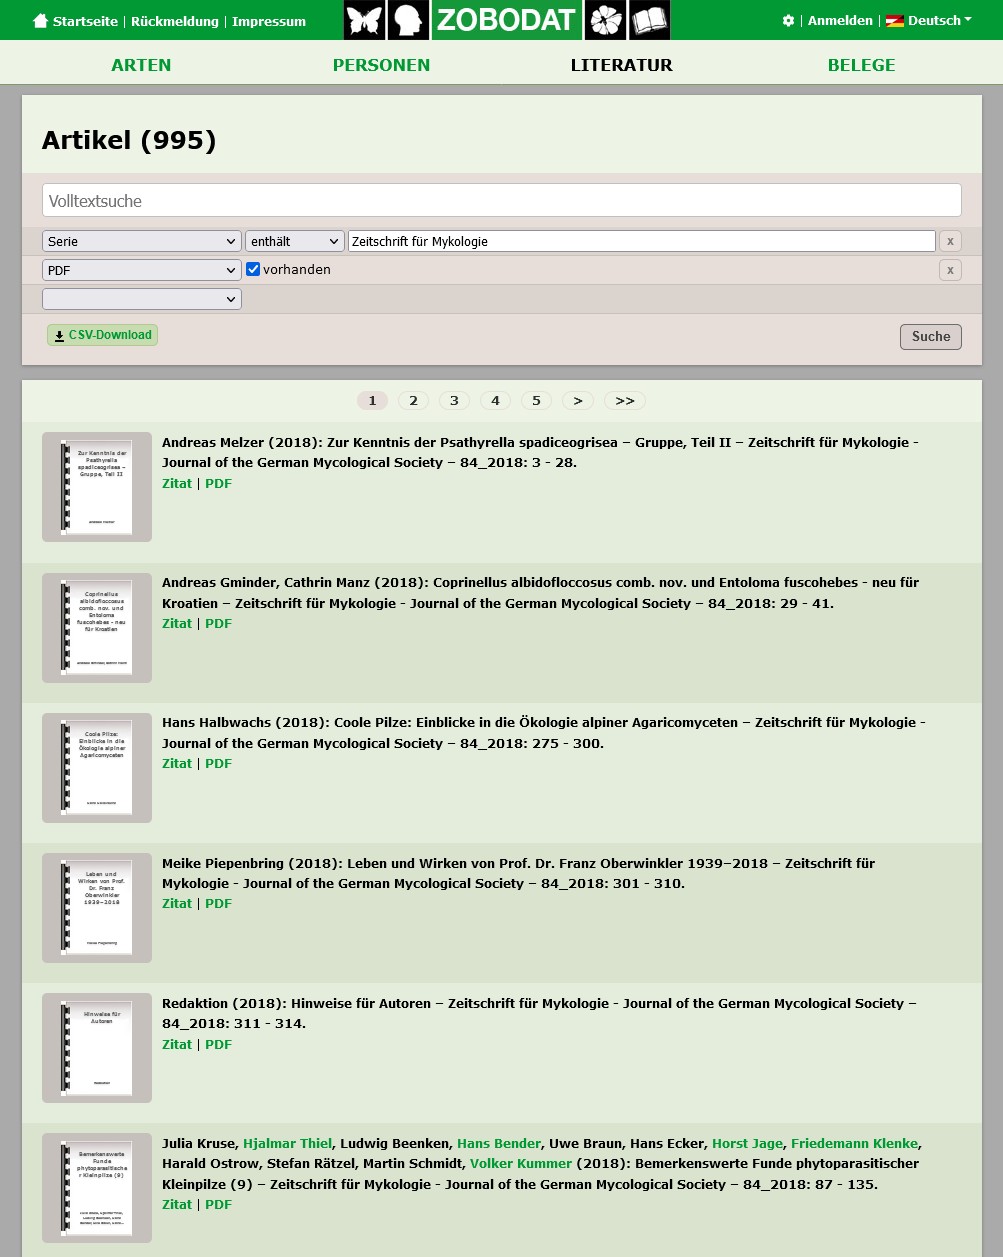Open the empty new-filter dropdown
This screenshot has width=1003, height=1257.
[x=141, y=299]
